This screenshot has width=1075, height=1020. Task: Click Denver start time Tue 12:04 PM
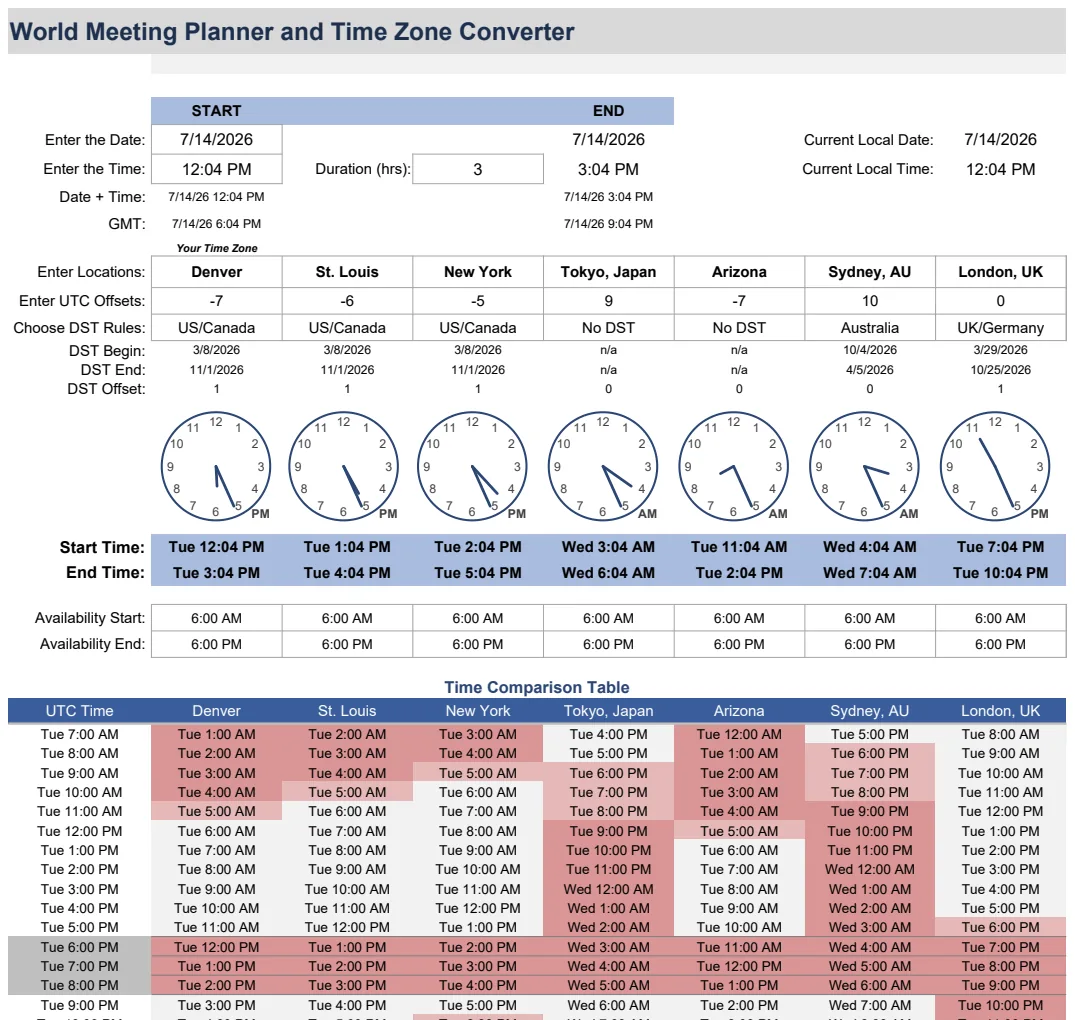click(x=217, y=547)
